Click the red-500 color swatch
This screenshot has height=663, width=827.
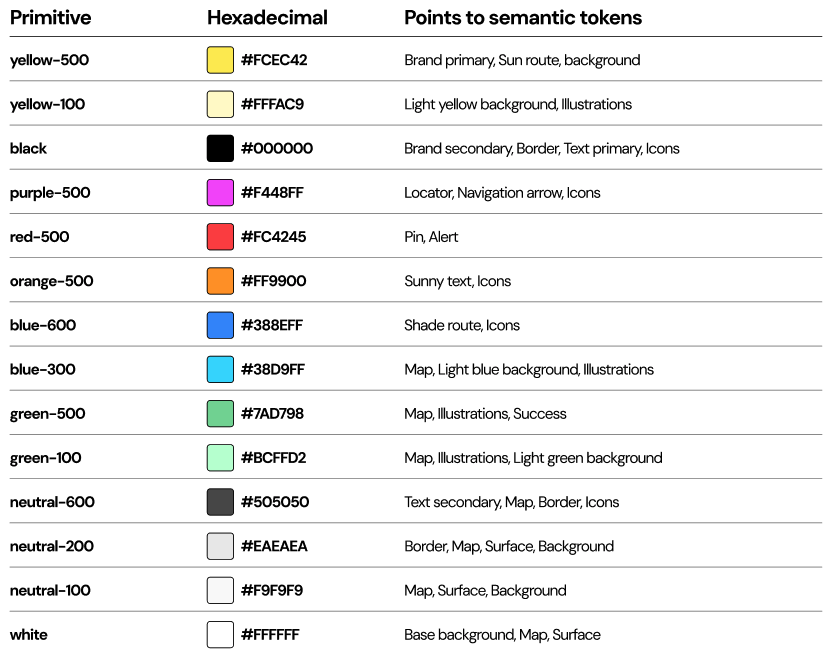click(x=220, y=237)
